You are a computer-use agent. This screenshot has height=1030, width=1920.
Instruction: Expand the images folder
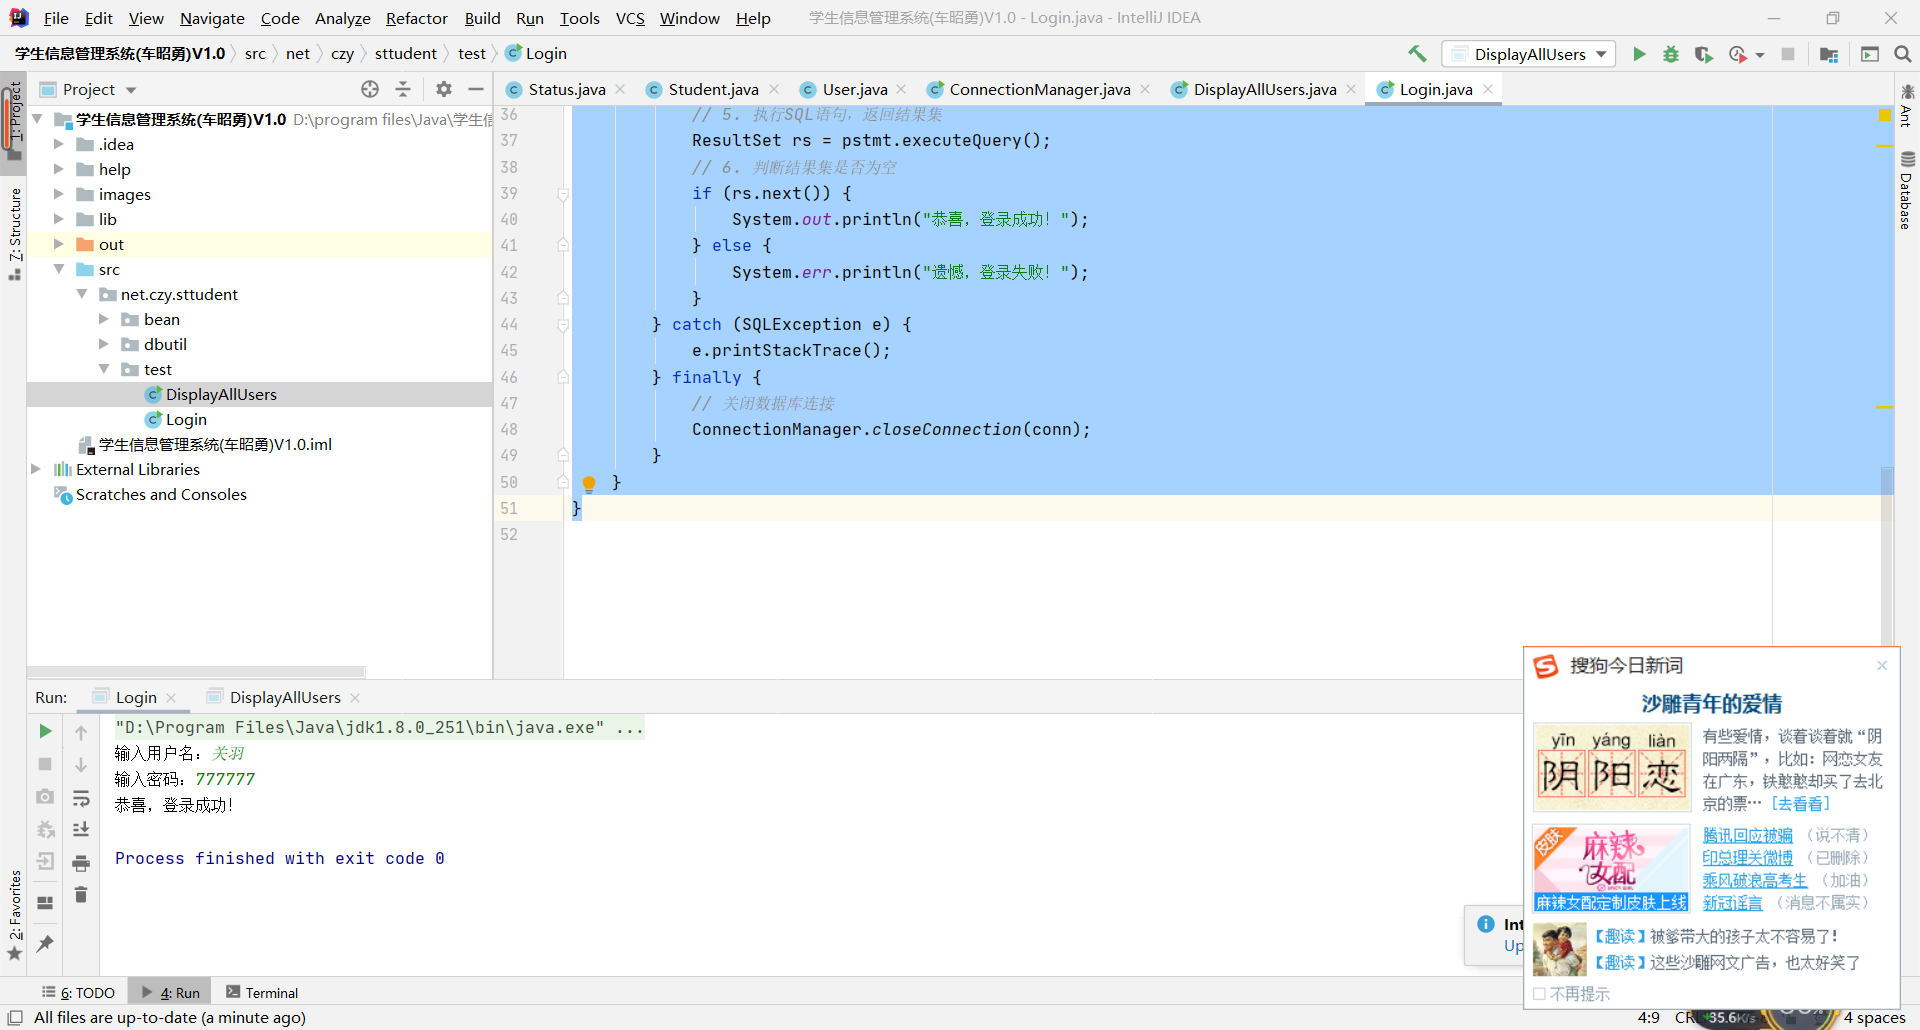[58, 194]
